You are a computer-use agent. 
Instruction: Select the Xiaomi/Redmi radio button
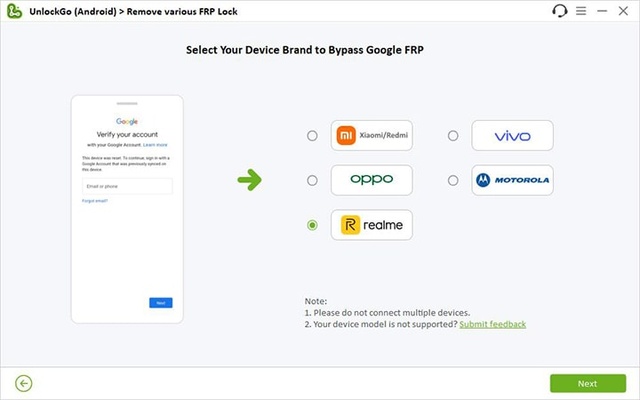click(313, 135)
